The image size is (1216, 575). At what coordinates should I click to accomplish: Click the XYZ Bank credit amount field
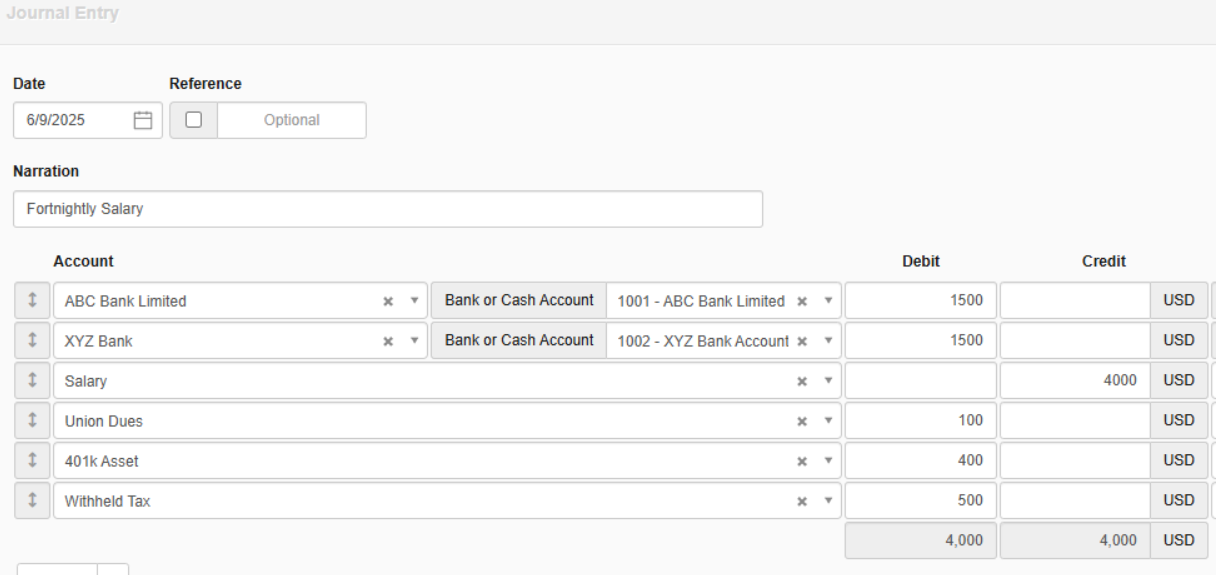click(1075, 341)
